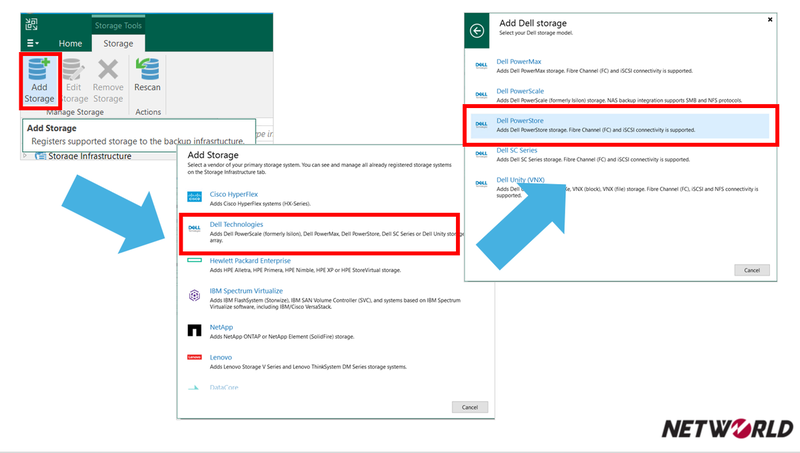This screenshot has height=453, width=800.
Task: Choose Dell Technologies vendor link
Action: pos(236,224)
